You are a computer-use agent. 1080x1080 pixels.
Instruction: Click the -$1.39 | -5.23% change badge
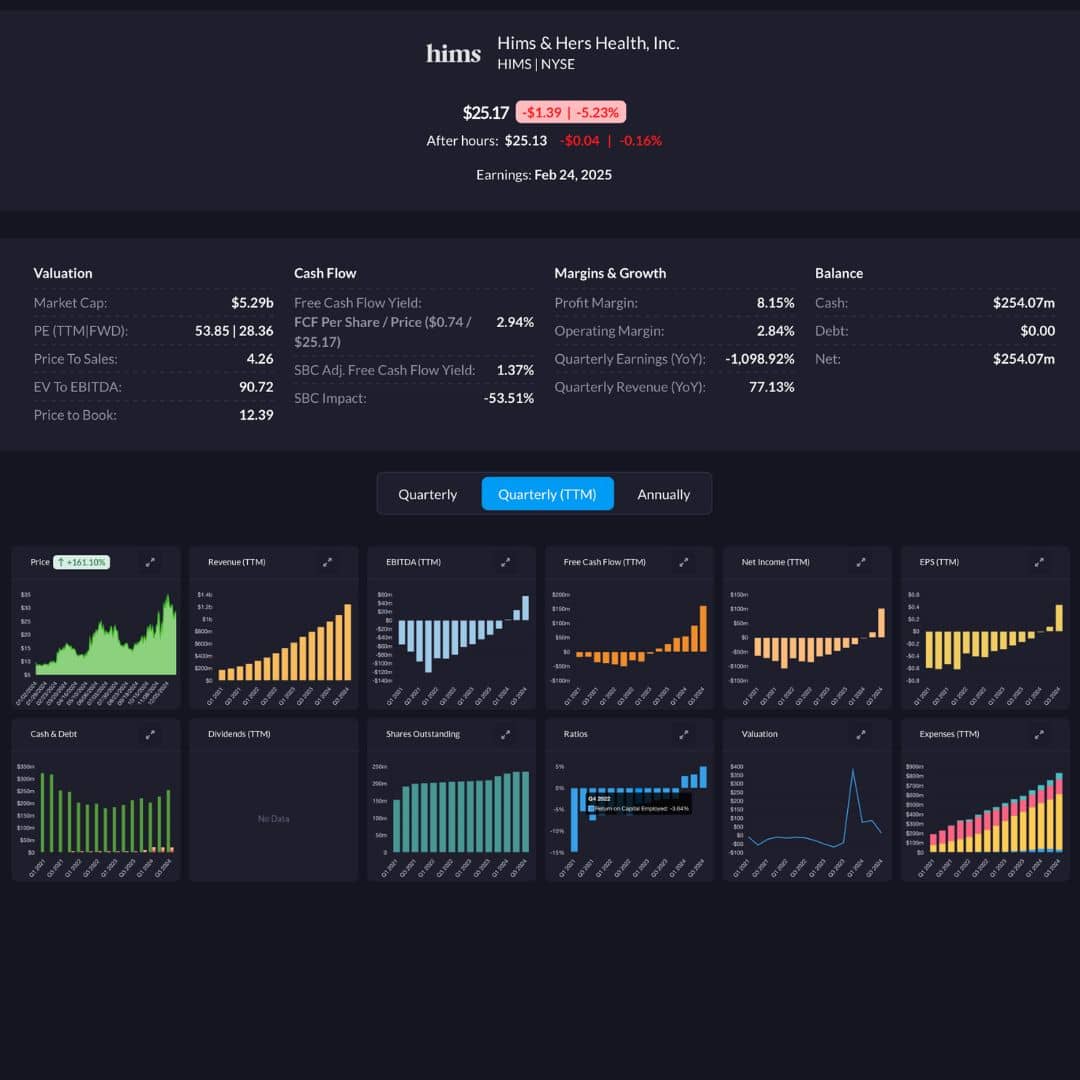[570, 112]
